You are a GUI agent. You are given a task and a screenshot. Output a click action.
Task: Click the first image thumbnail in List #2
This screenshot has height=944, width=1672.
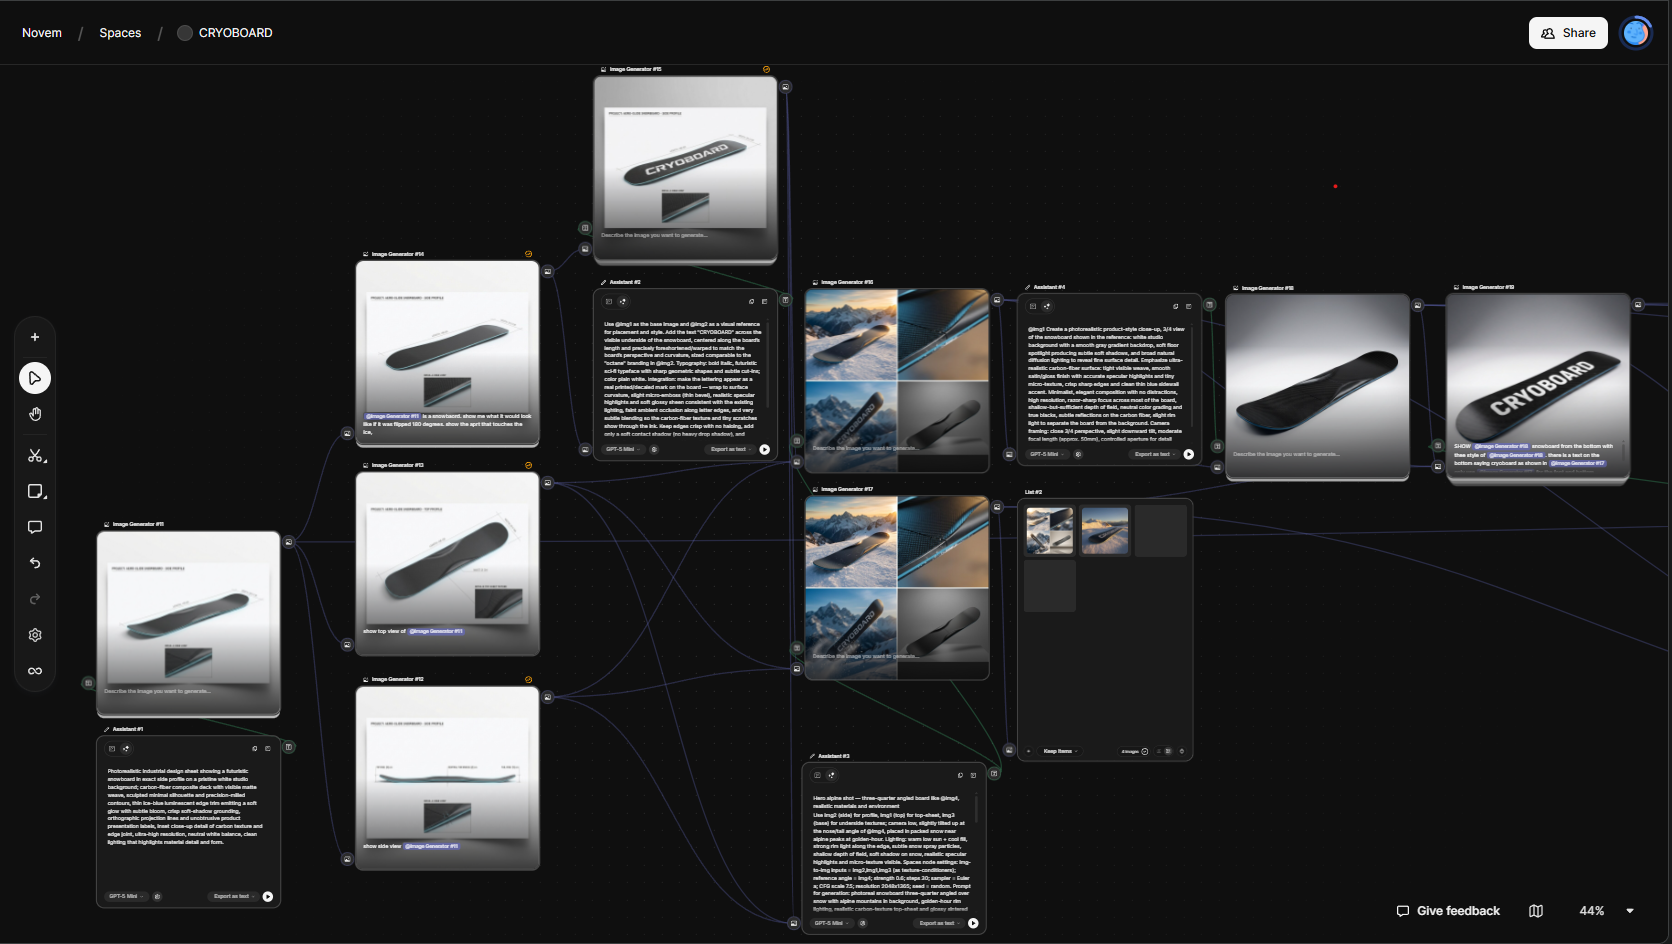click(x=1049, y=530)
